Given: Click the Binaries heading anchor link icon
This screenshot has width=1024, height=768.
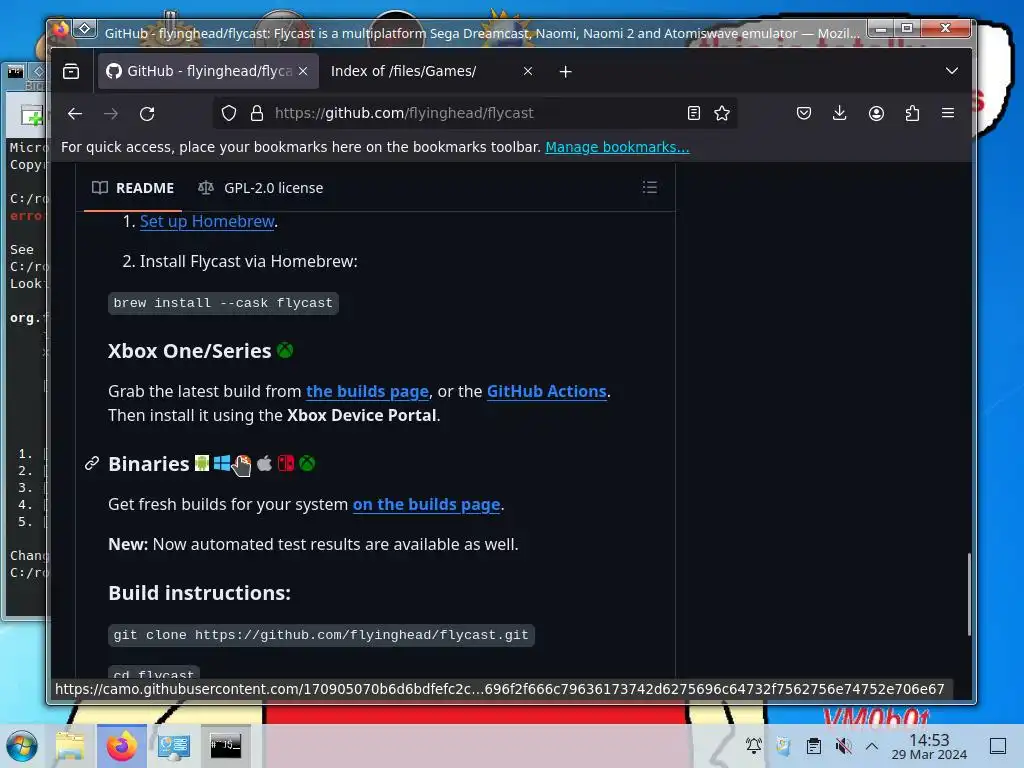Looking at the screenshot, I should [x=92, y=464].
